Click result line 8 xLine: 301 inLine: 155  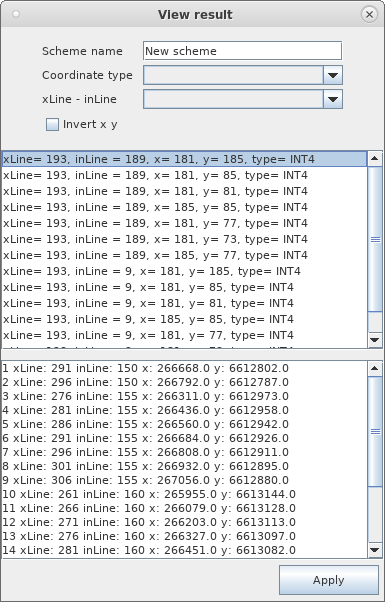point(146,466)
